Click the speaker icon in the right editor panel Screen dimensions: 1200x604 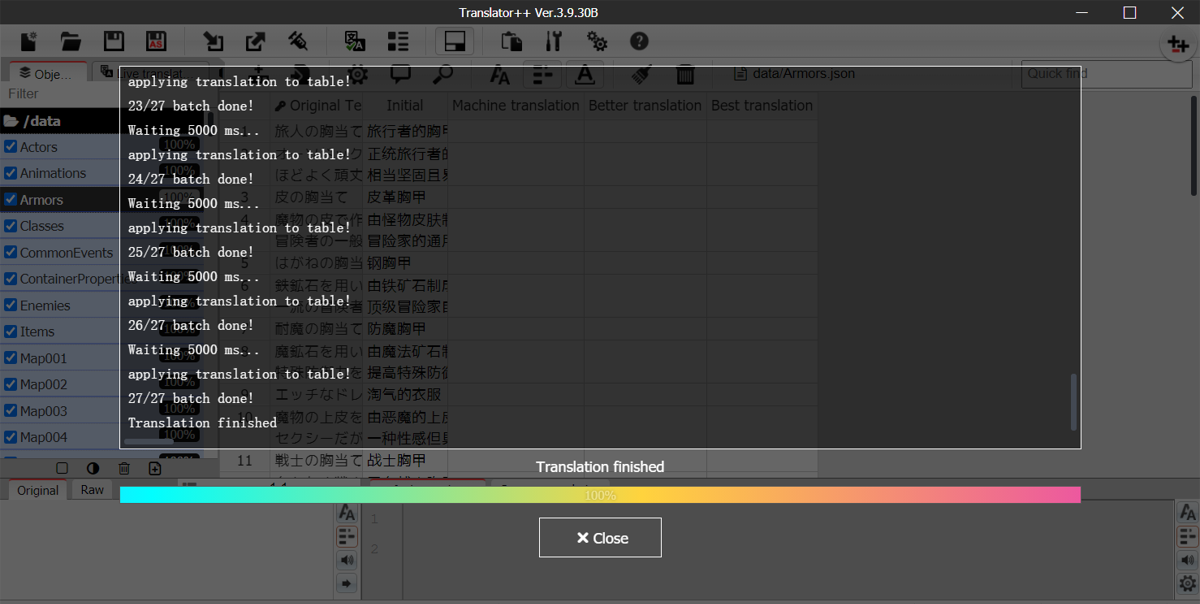(x=1186, y=560)
